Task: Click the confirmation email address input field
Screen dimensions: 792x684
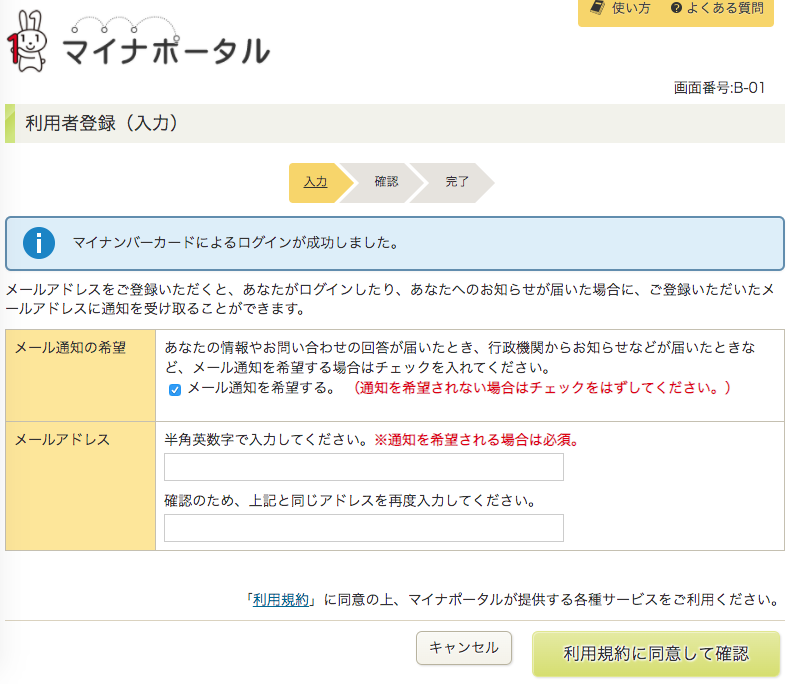Action: 364,528
